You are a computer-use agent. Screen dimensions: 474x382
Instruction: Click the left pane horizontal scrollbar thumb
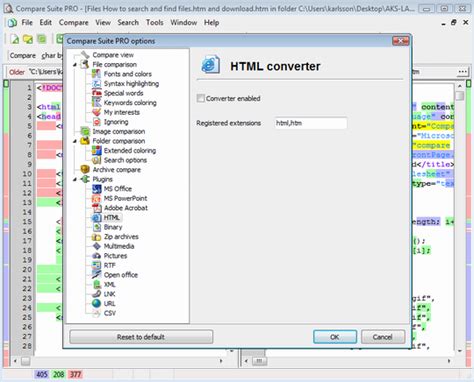pos(26,361)
